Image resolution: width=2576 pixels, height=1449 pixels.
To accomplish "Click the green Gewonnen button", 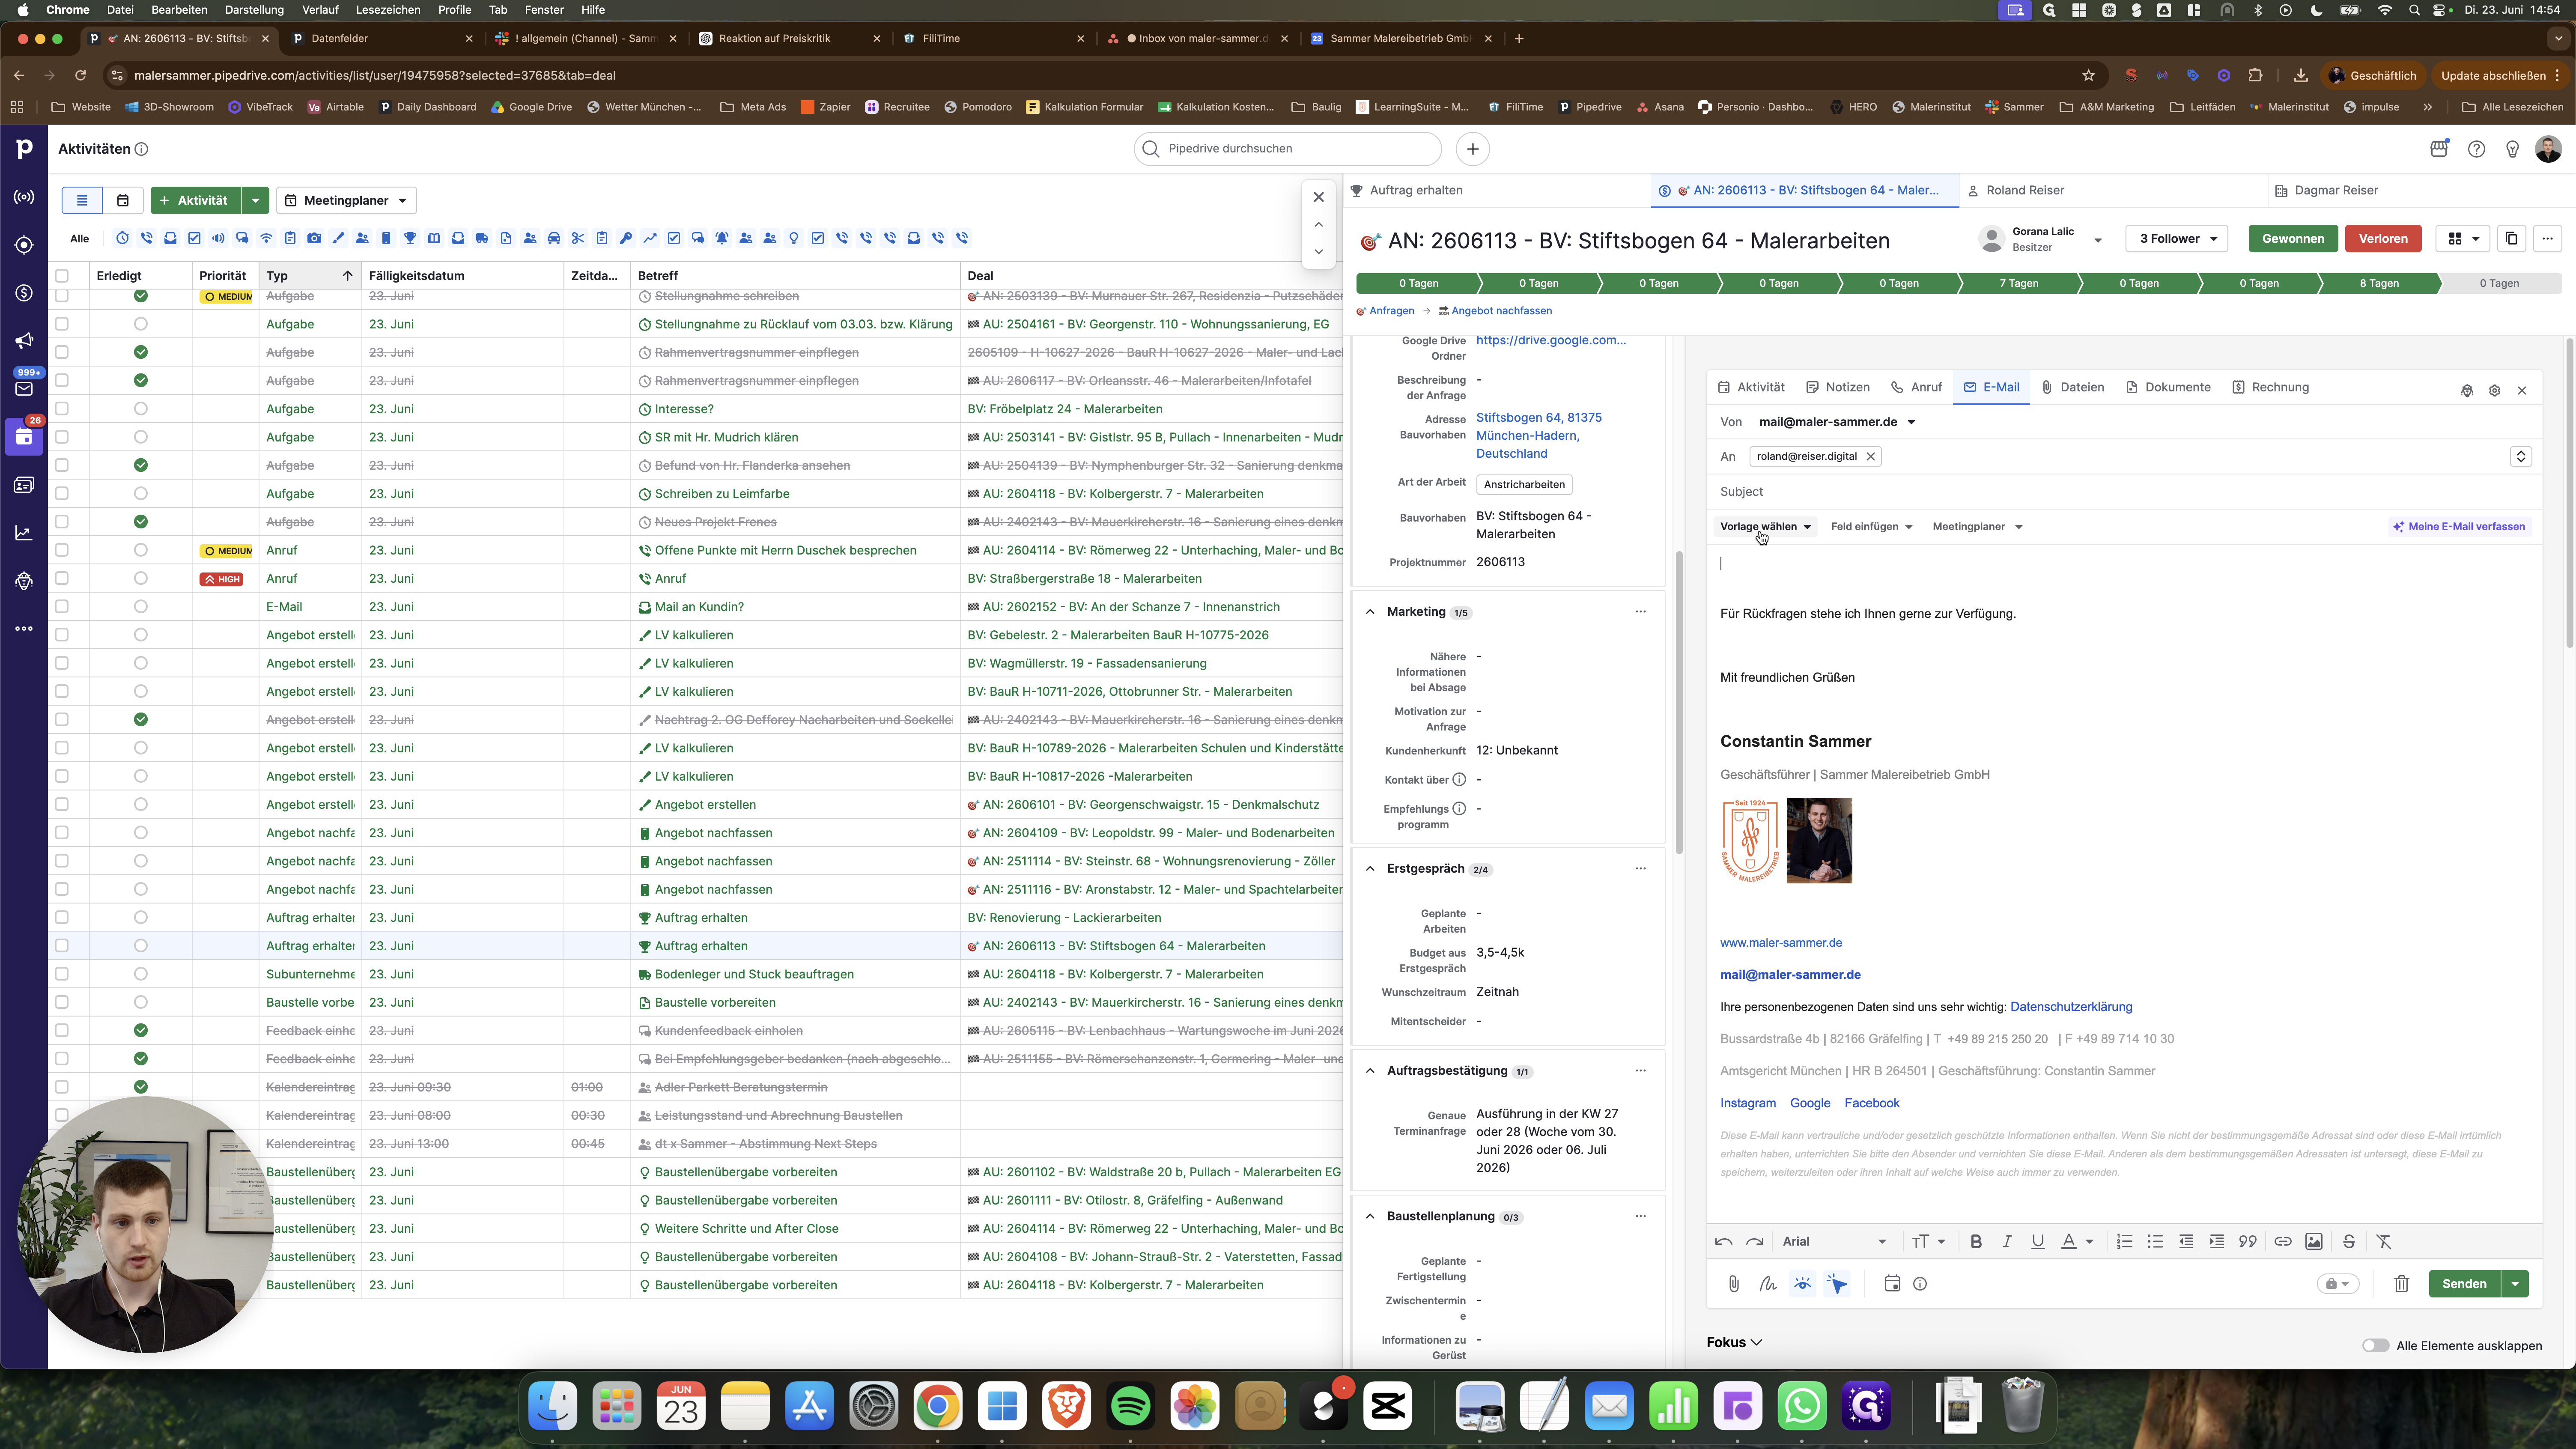I will point(2292,239).
